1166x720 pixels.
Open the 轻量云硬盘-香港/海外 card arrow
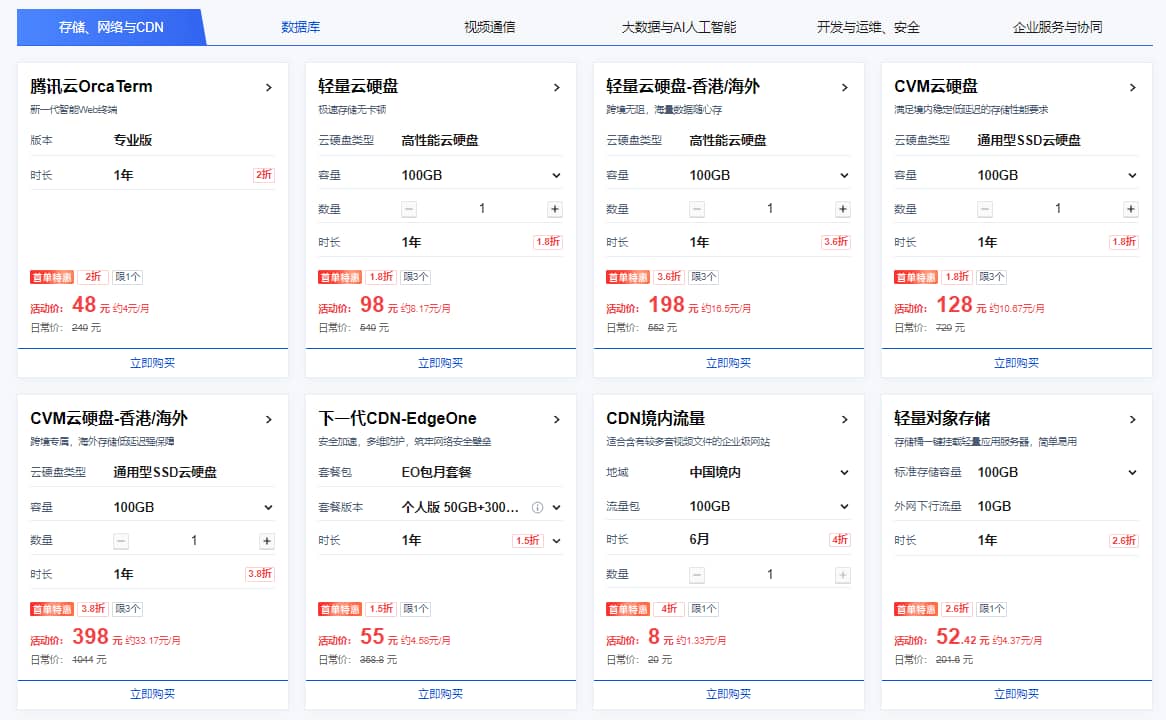(x=844, y=88)
